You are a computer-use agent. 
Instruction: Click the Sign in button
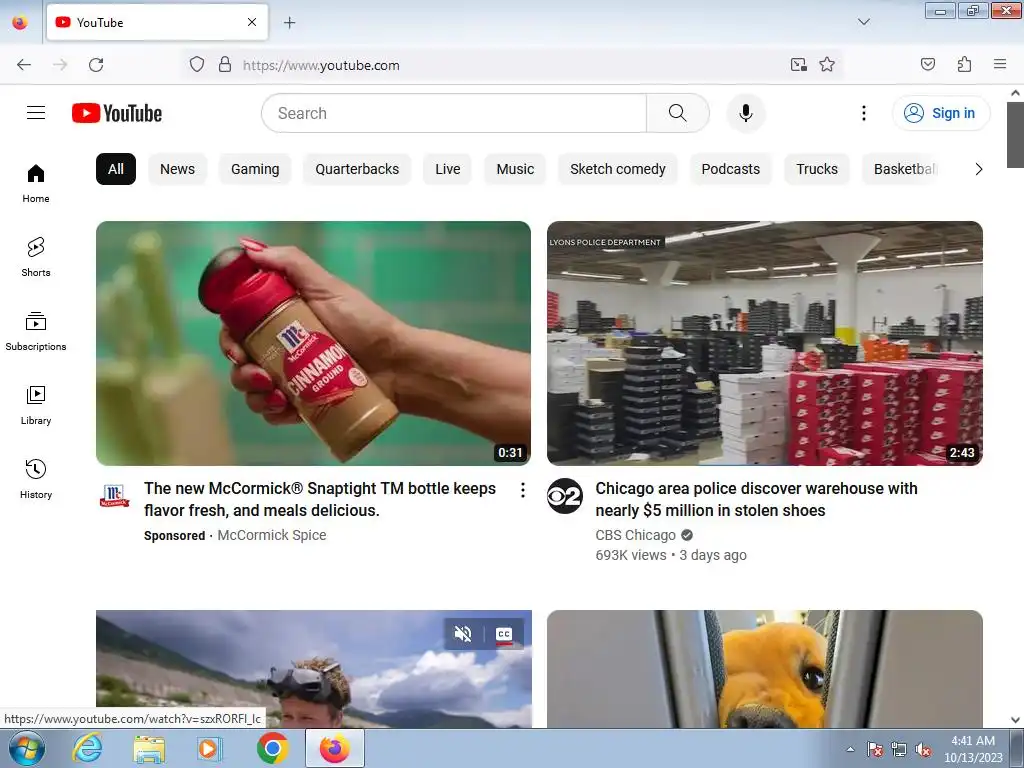[941, 113]
